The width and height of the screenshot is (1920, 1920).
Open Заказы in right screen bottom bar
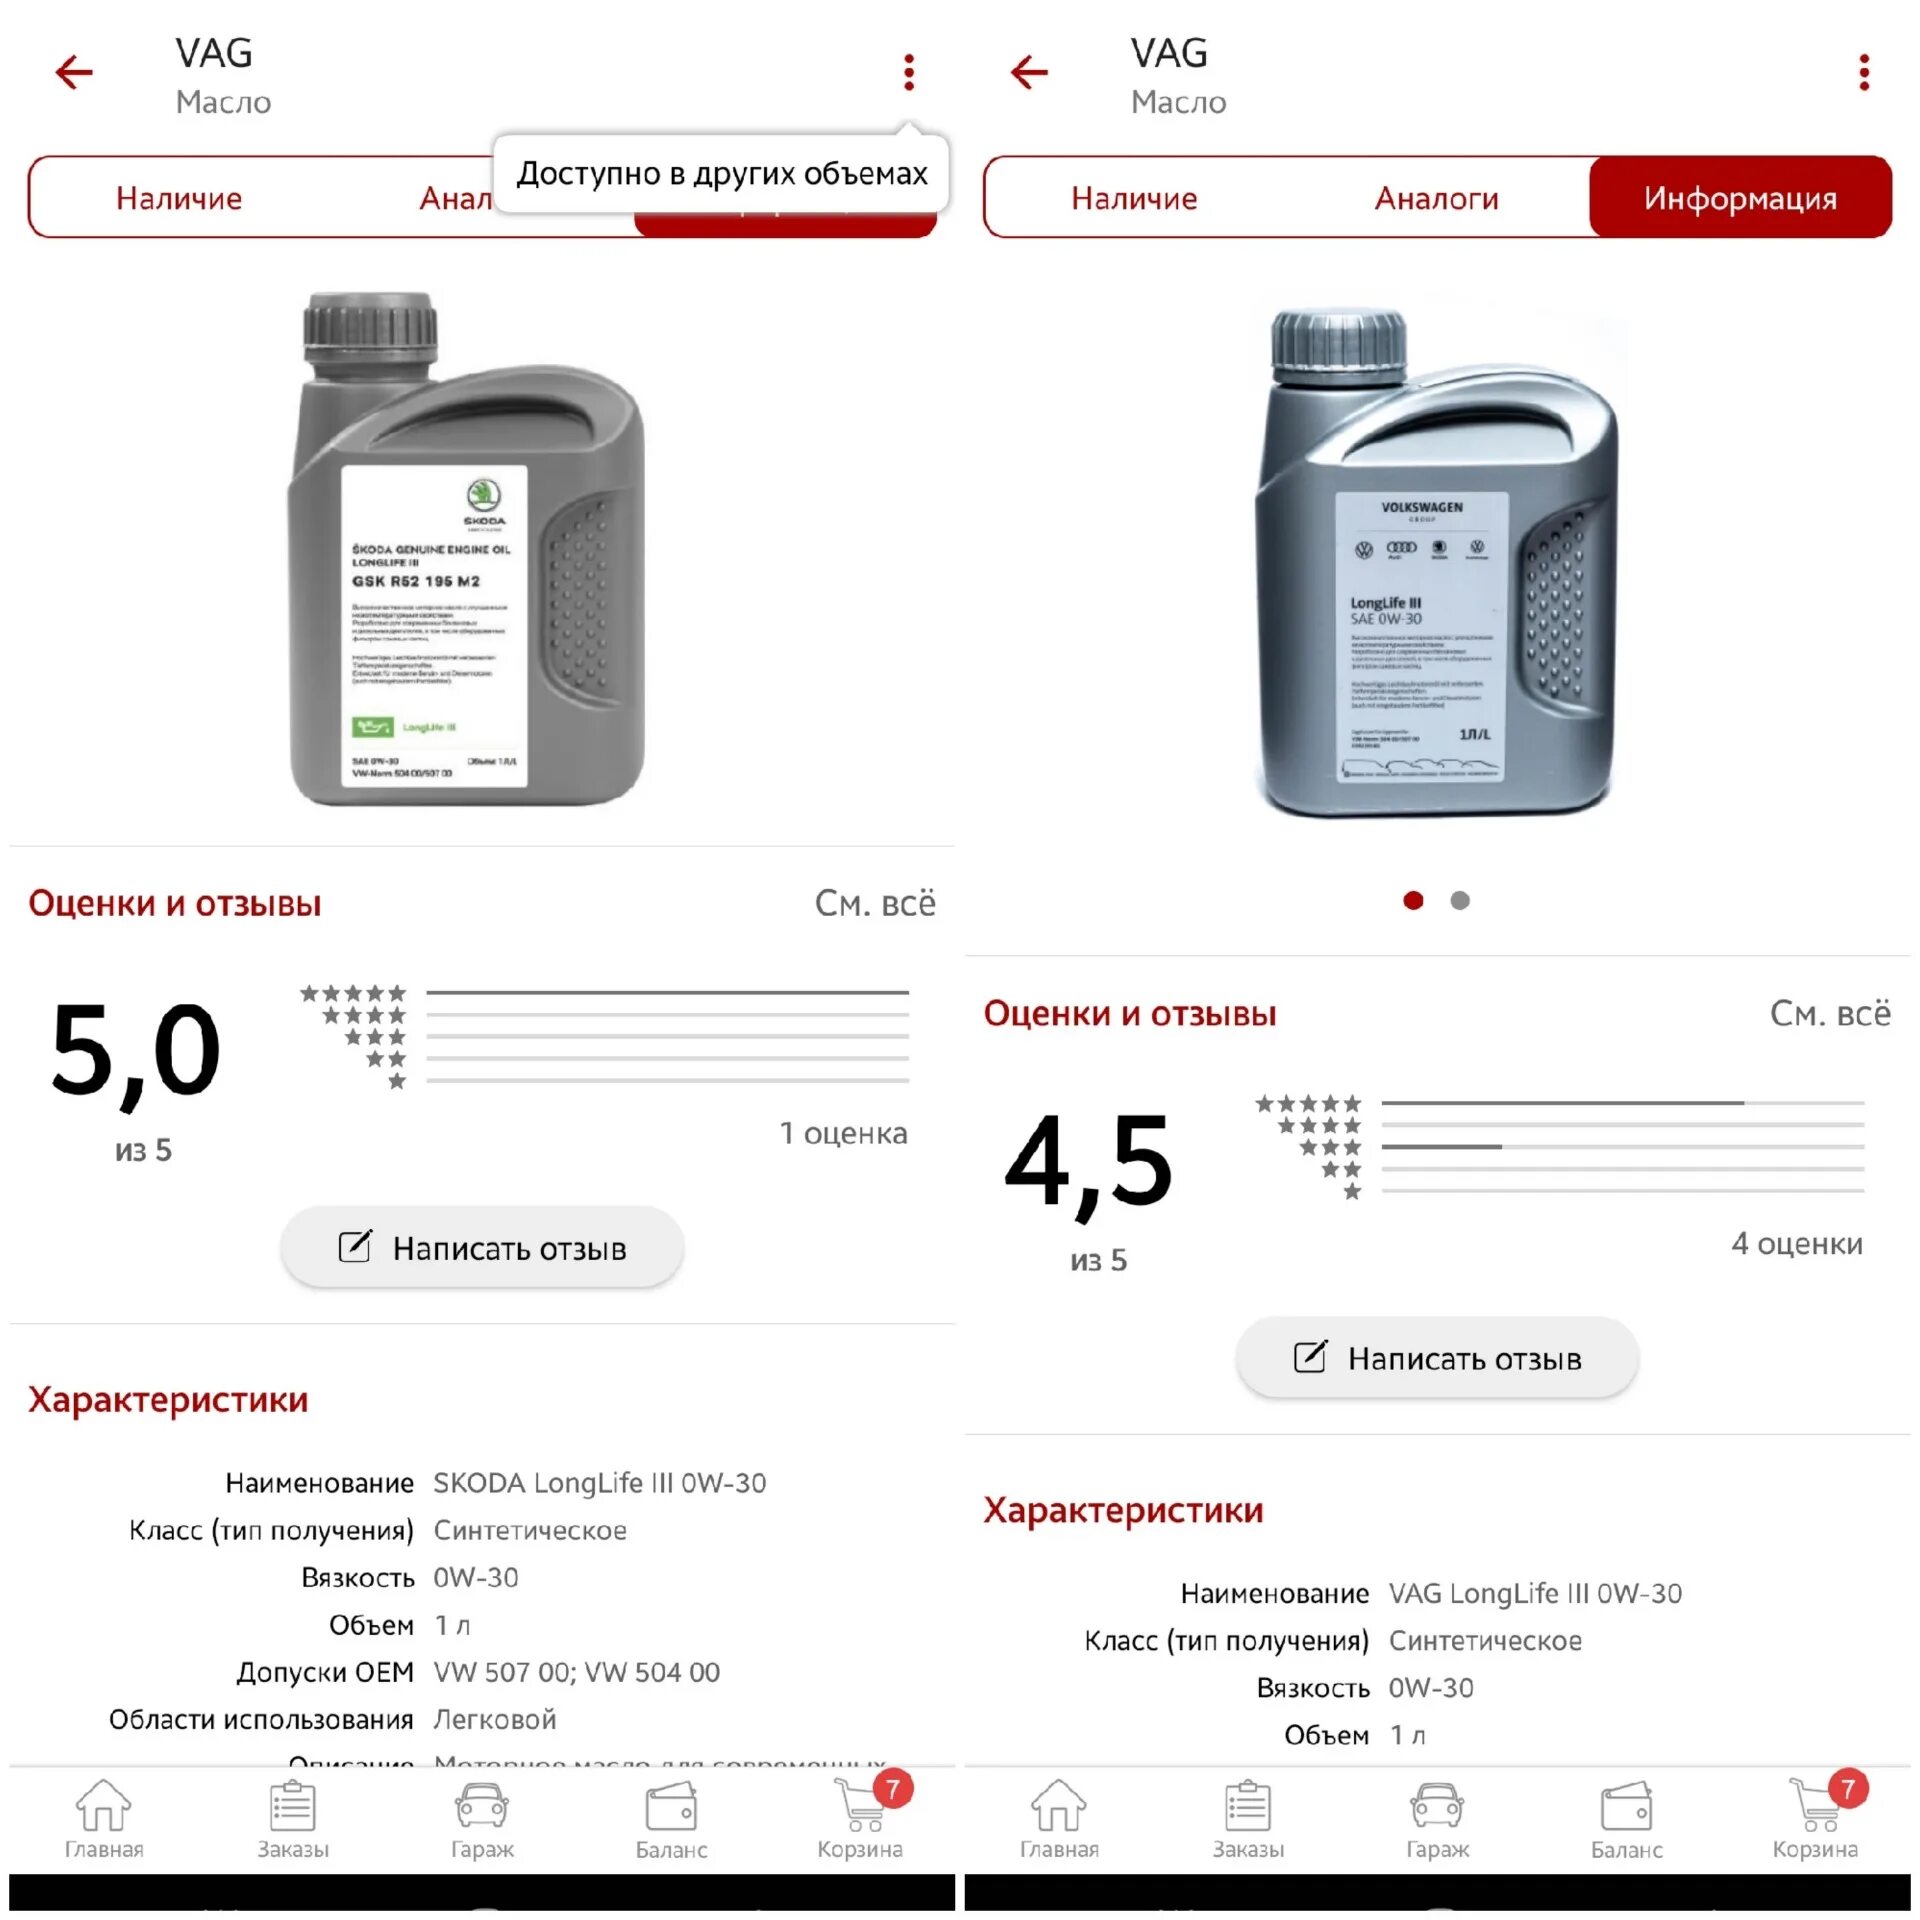1248,1820
